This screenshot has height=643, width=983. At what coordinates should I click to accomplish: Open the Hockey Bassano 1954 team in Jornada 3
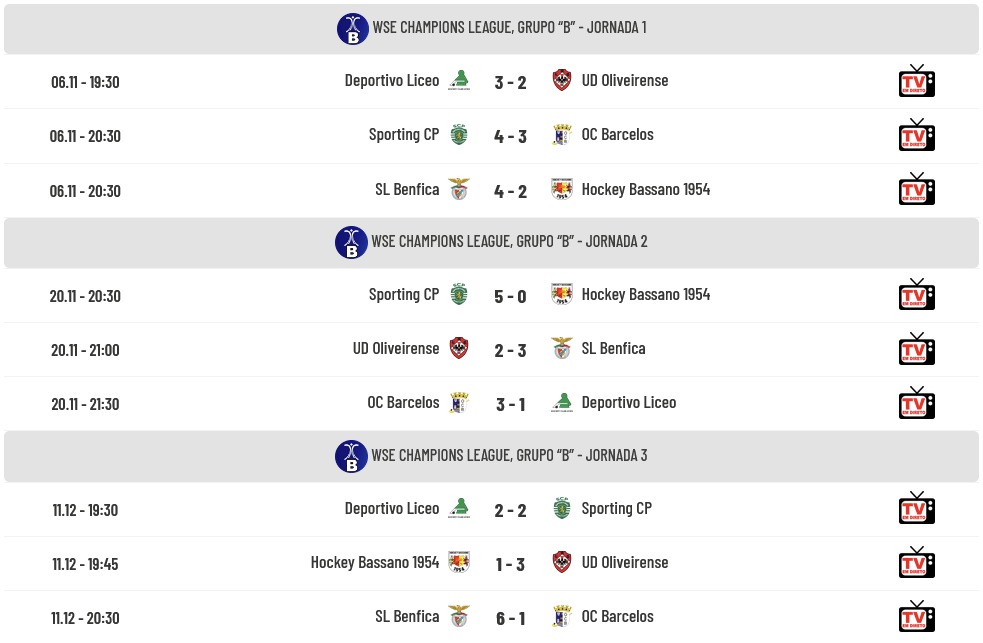click(375, 563)
